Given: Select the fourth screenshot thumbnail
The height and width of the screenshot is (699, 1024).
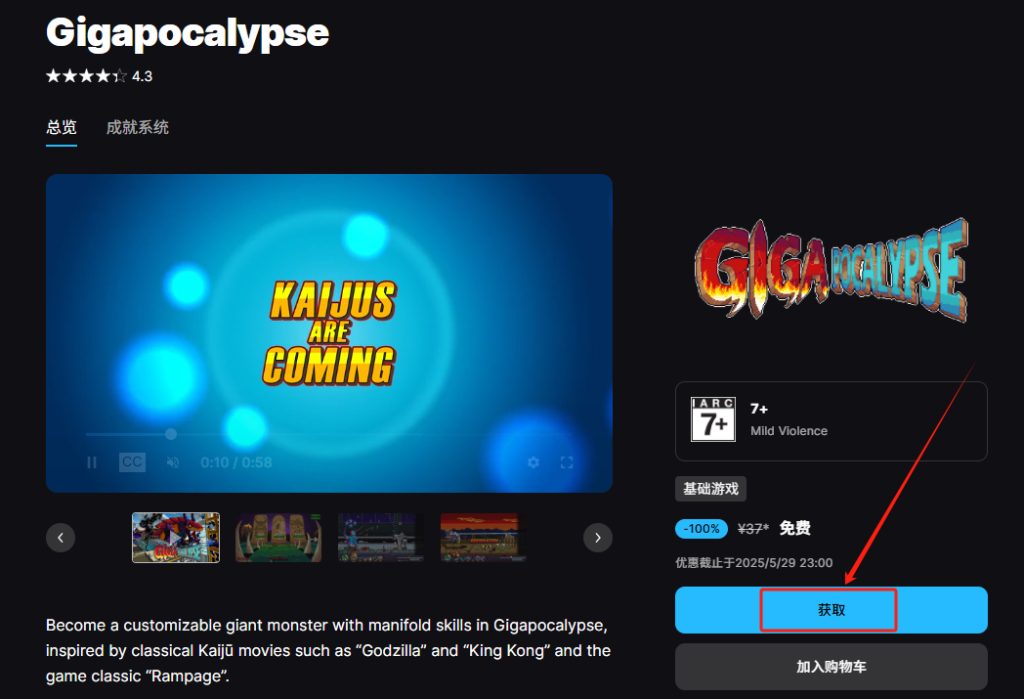Looking at the screenshot, I should point(483,538).
